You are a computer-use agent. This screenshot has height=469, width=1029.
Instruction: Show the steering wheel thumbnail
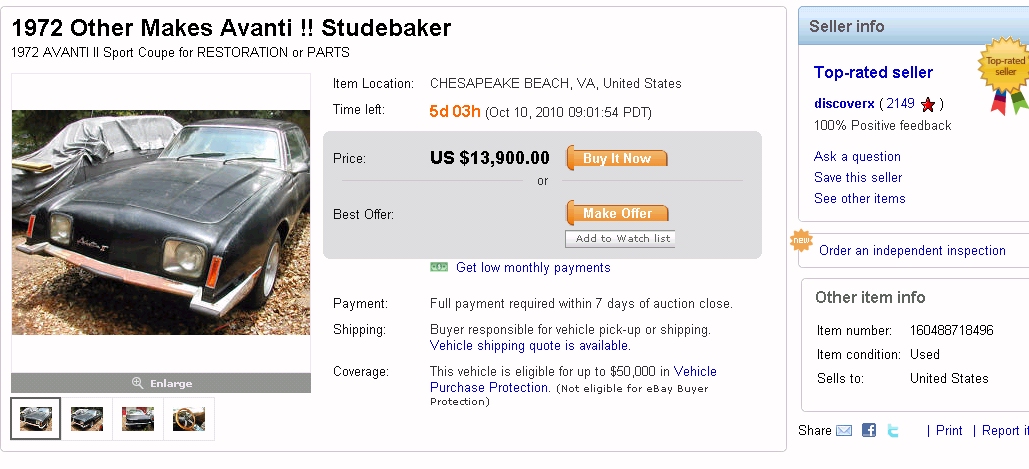click(189, 418)
